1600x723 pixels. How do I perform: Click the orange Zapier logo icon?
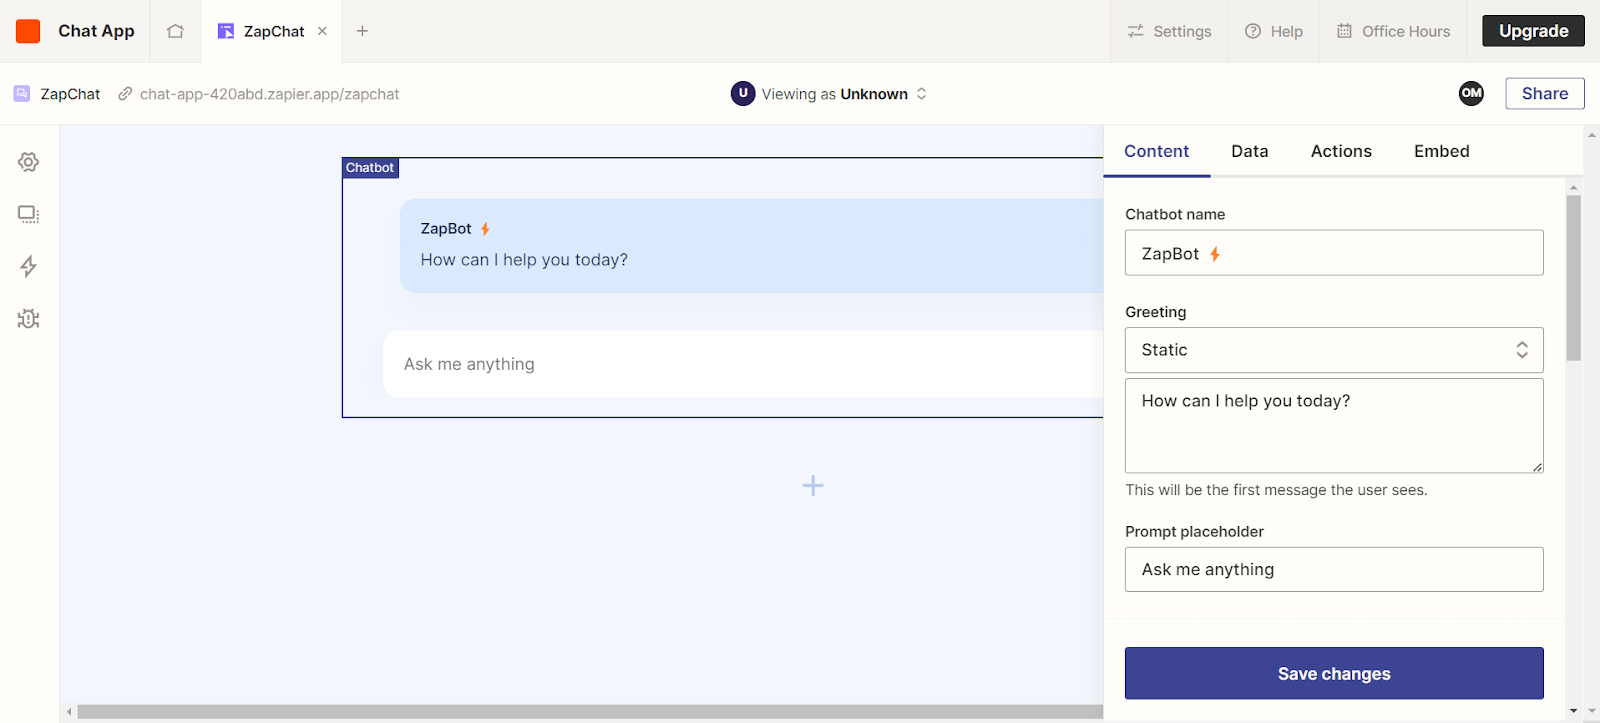click(x=28, y=31)
